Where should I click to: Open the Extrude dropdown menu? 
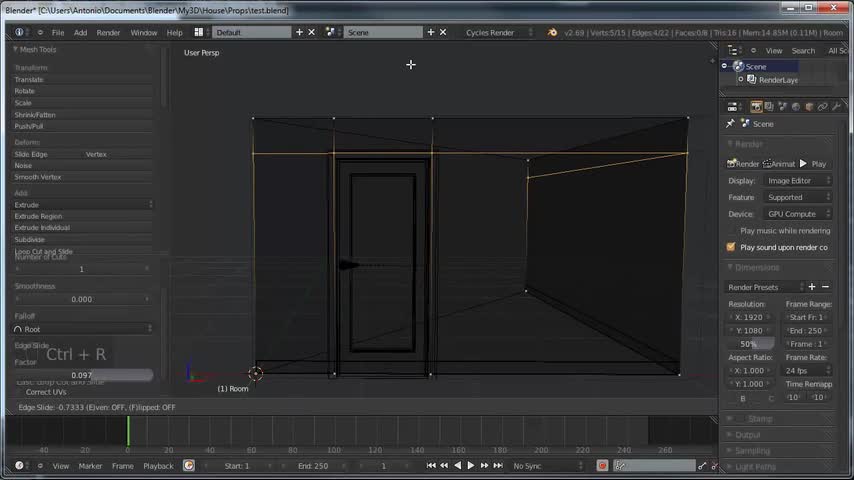click(x=82, y=205)
